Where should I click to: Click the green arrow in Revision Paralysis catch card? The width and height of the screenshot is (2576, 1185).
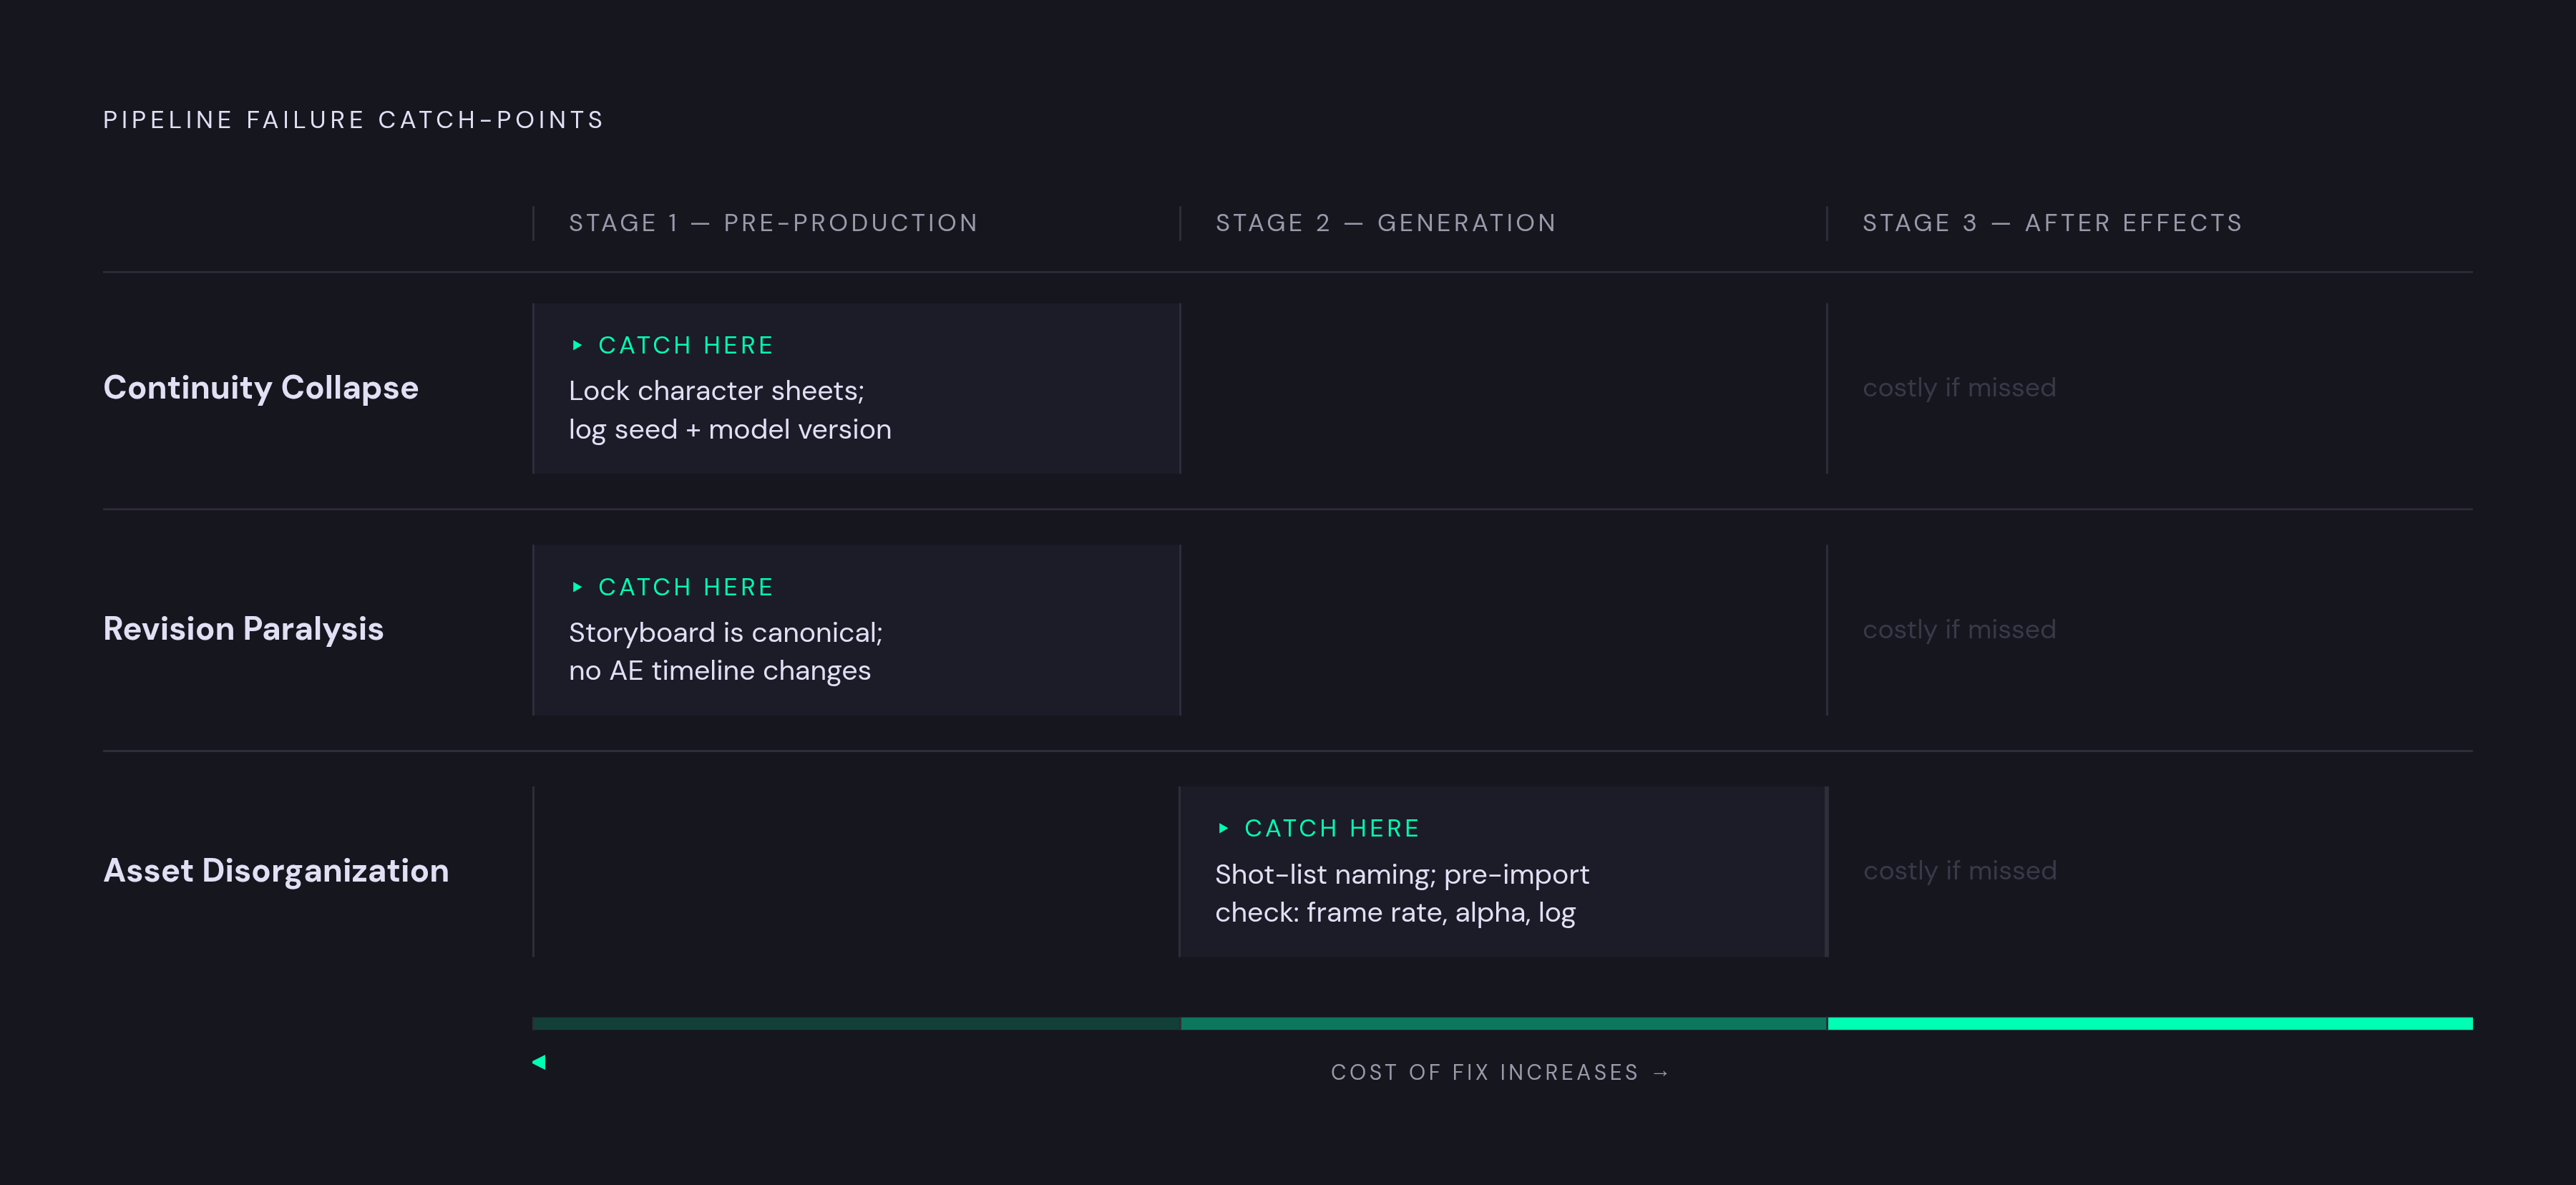click(x=577, y=587)
